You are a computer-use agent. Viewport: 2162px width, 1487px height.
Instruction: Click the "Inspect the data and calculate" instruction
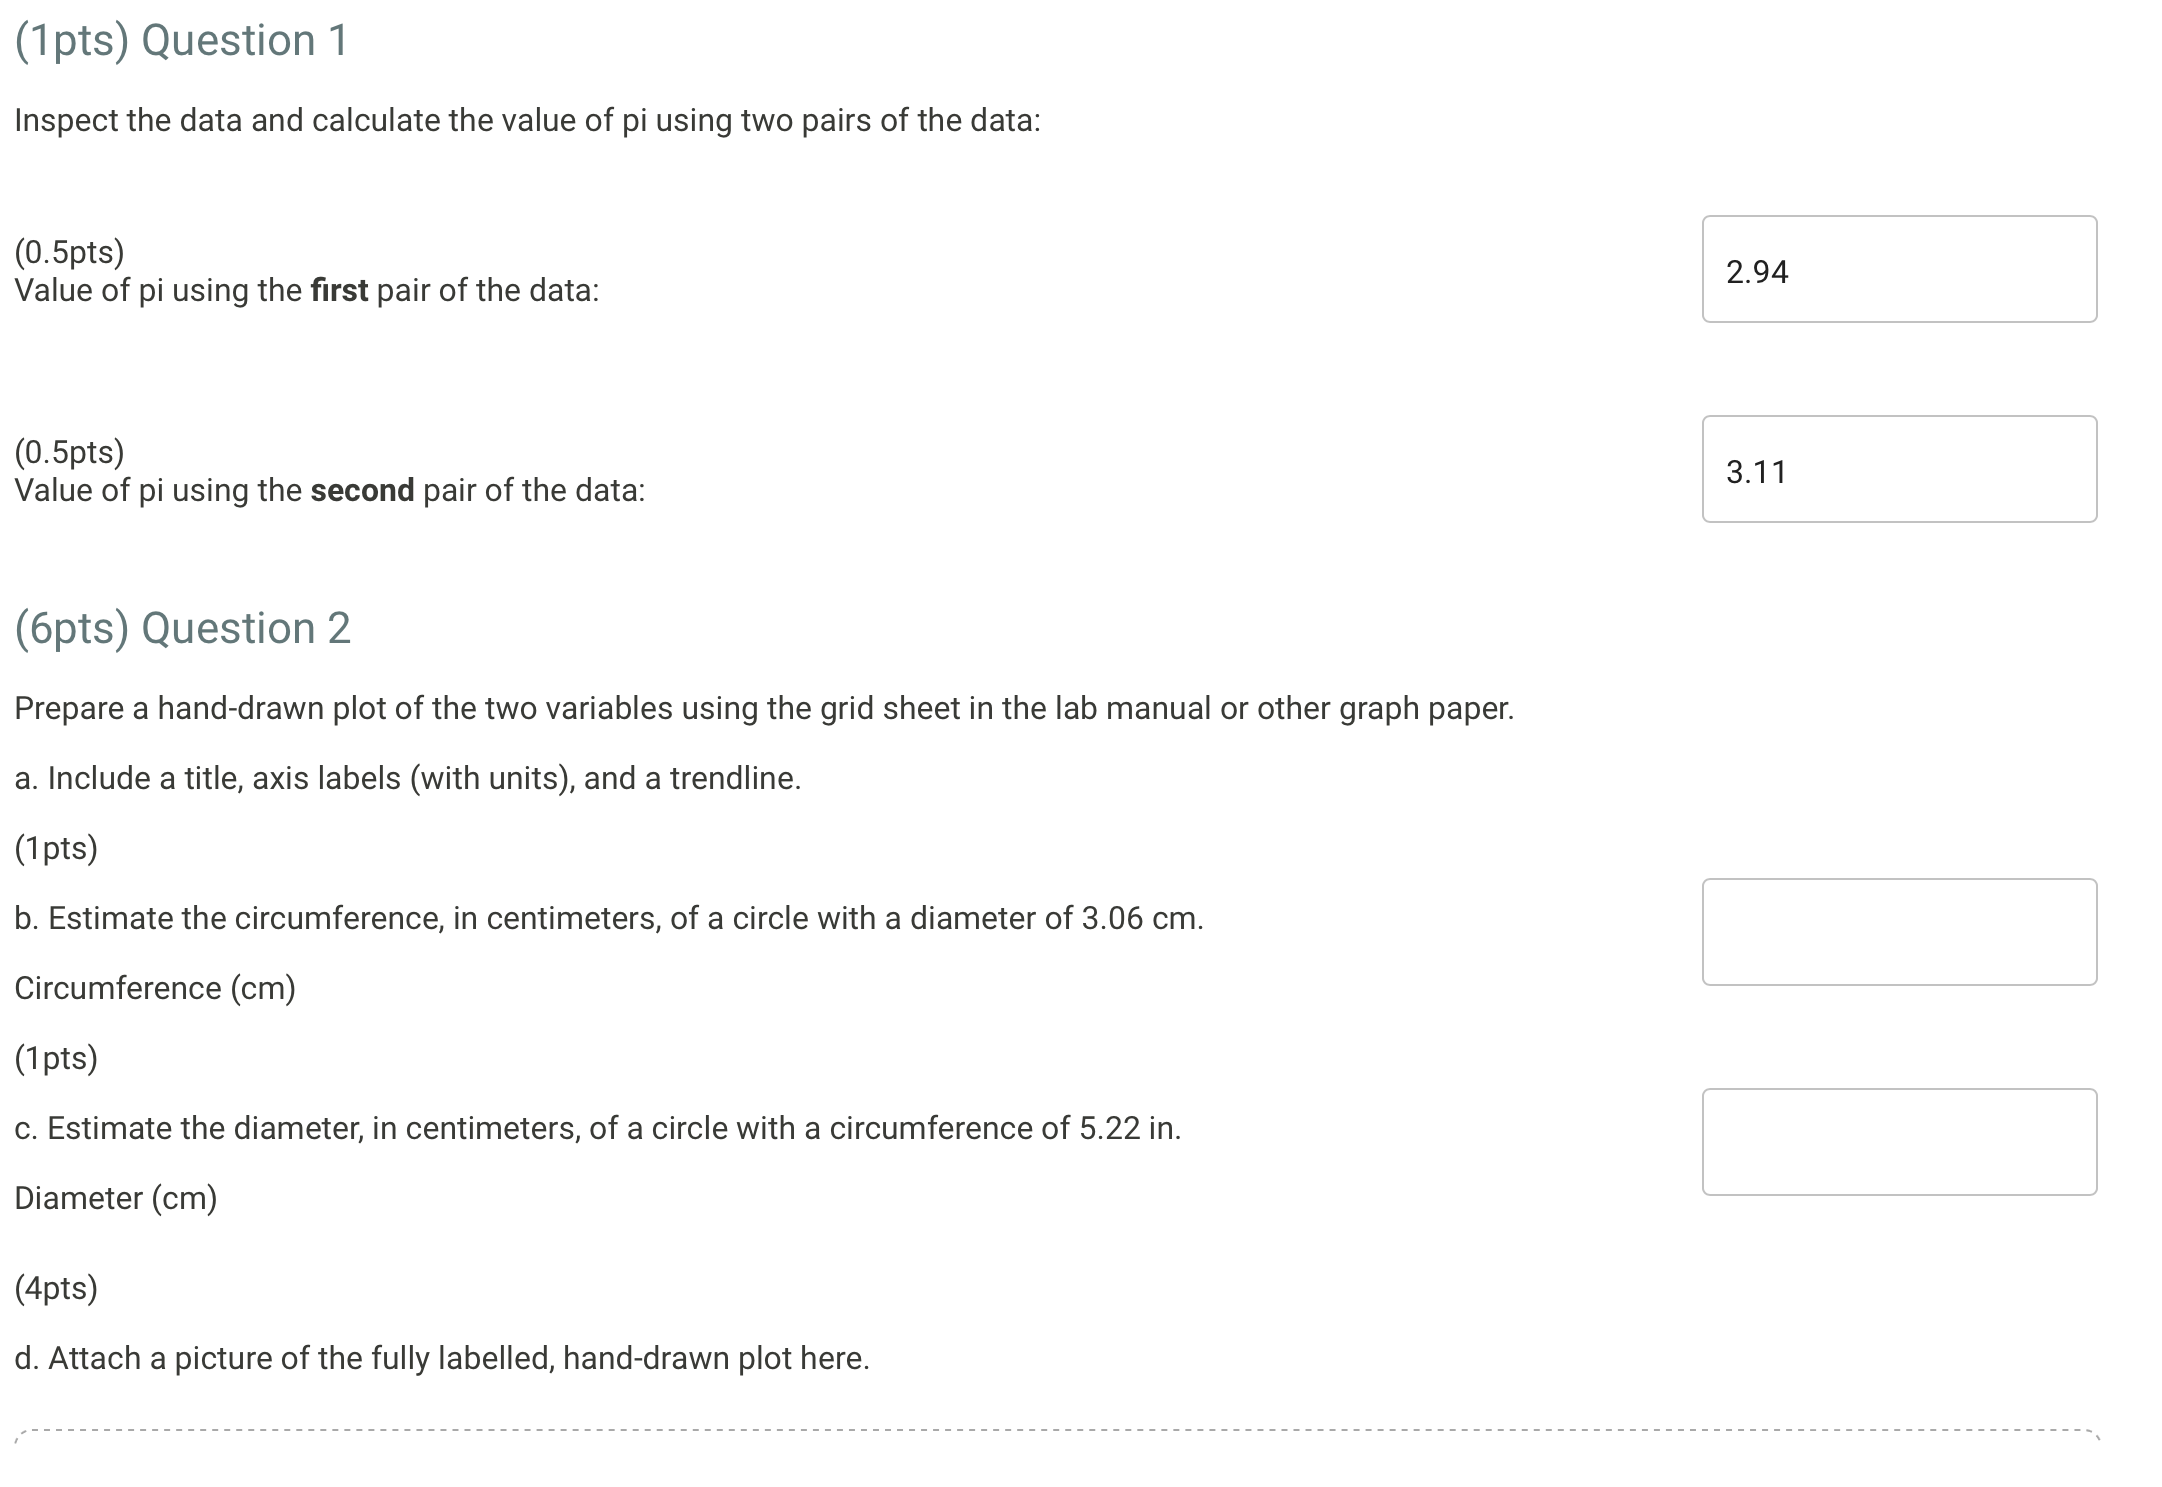pos(527,121)
